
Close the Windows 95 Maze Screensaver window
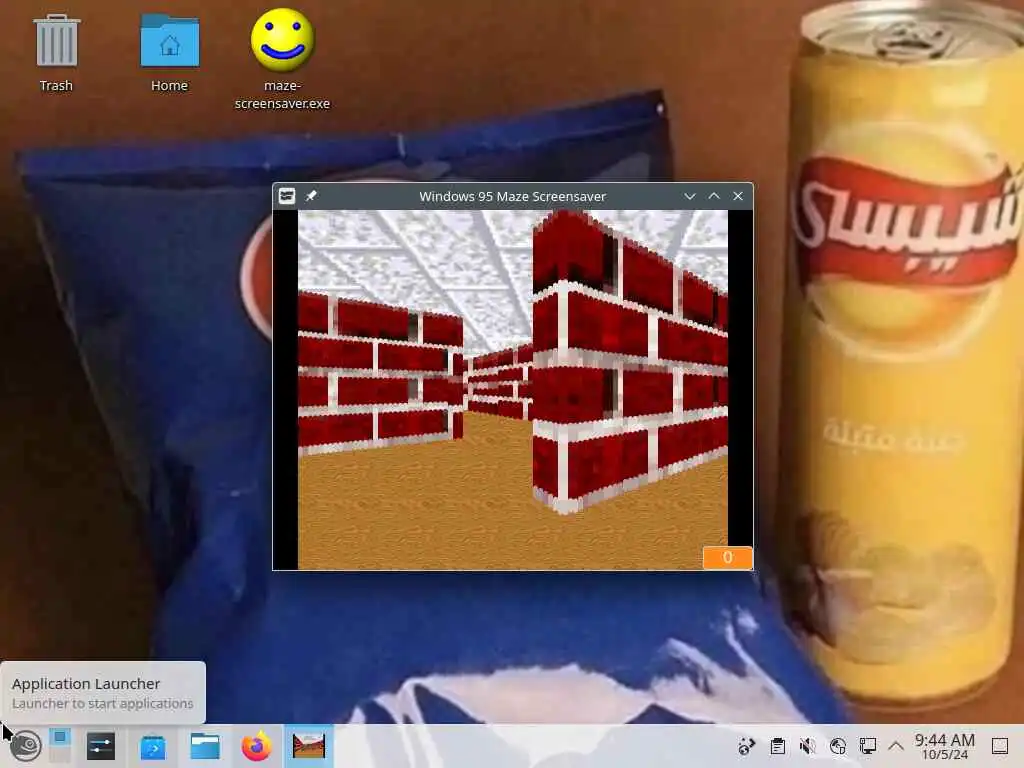point(738,196)
